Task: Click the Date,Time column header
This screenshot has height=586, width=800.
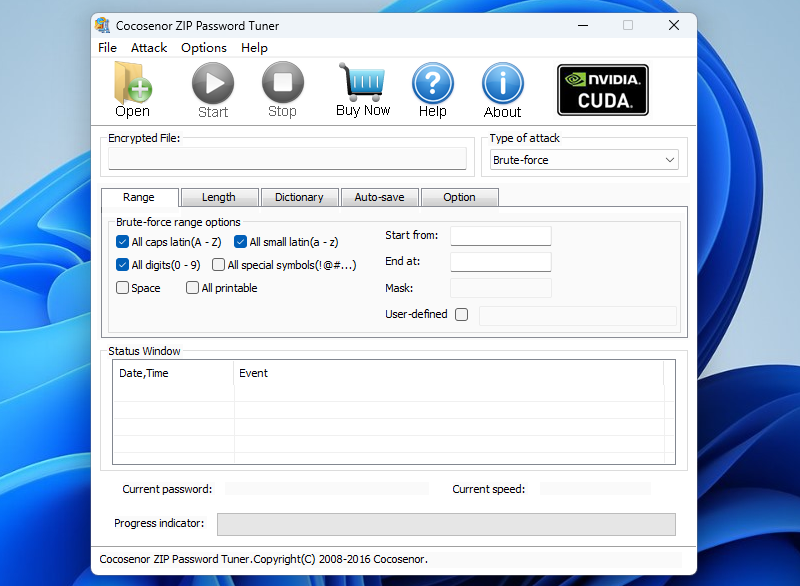Action: tap(173, 373)
